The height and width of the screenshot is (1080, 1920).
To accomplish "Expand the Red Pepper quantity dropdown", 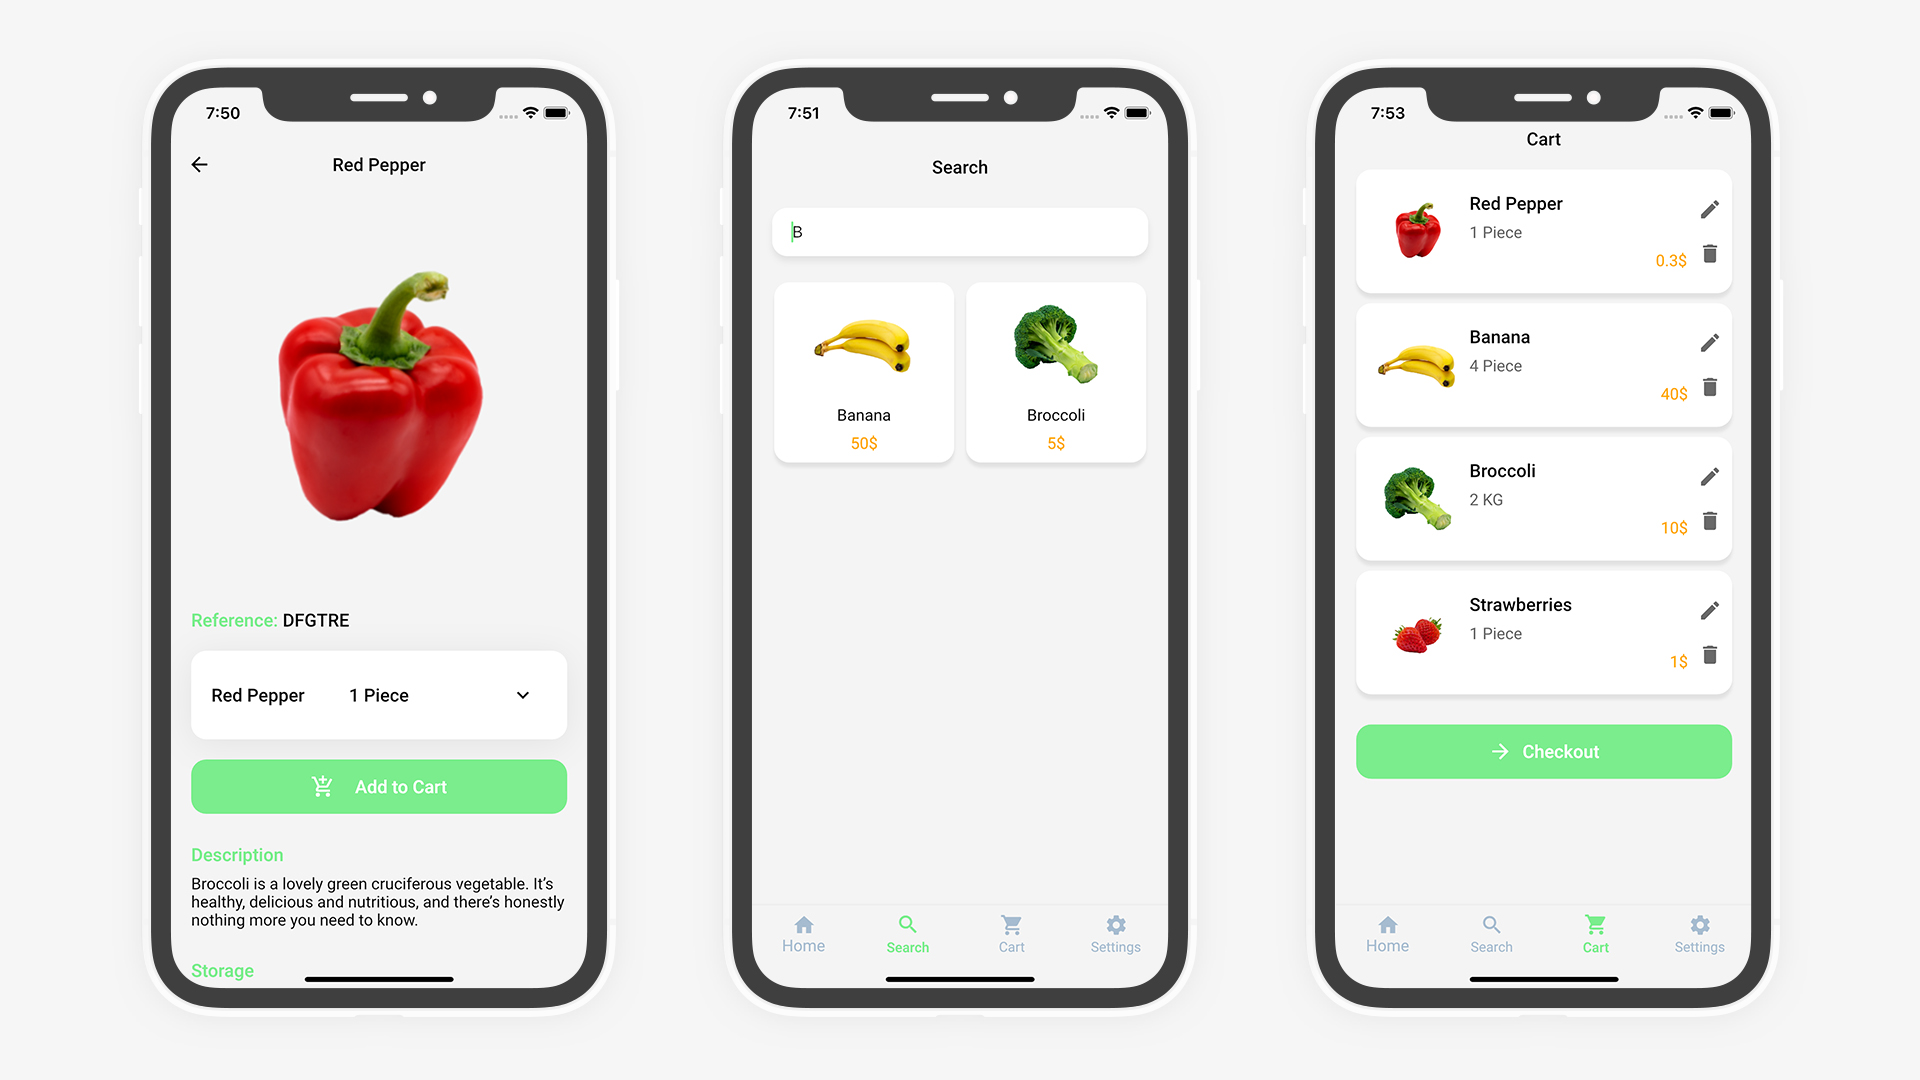I will [x=524, y=695].
